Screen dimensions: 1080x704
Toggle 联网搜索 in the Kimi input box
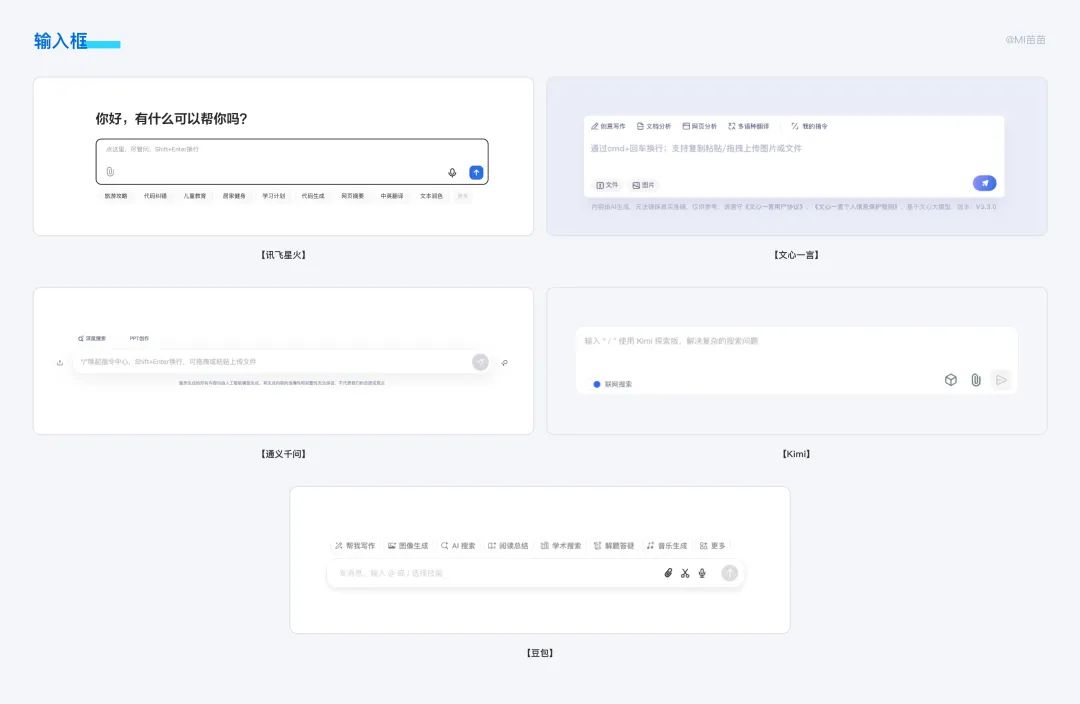(612, 384)
